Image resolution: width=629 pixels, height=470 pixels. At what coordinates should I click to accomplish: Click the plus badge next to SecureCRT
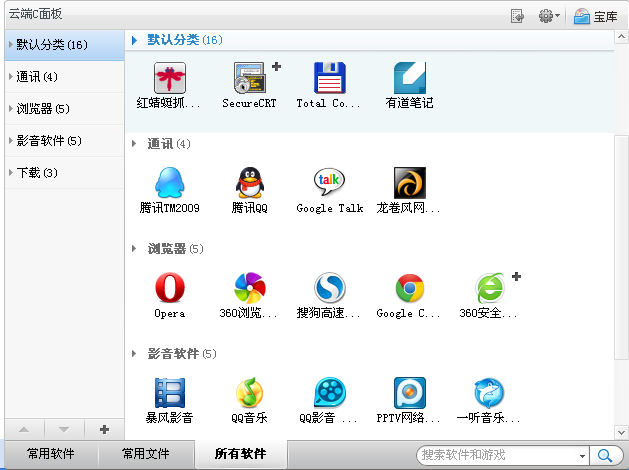276,67
